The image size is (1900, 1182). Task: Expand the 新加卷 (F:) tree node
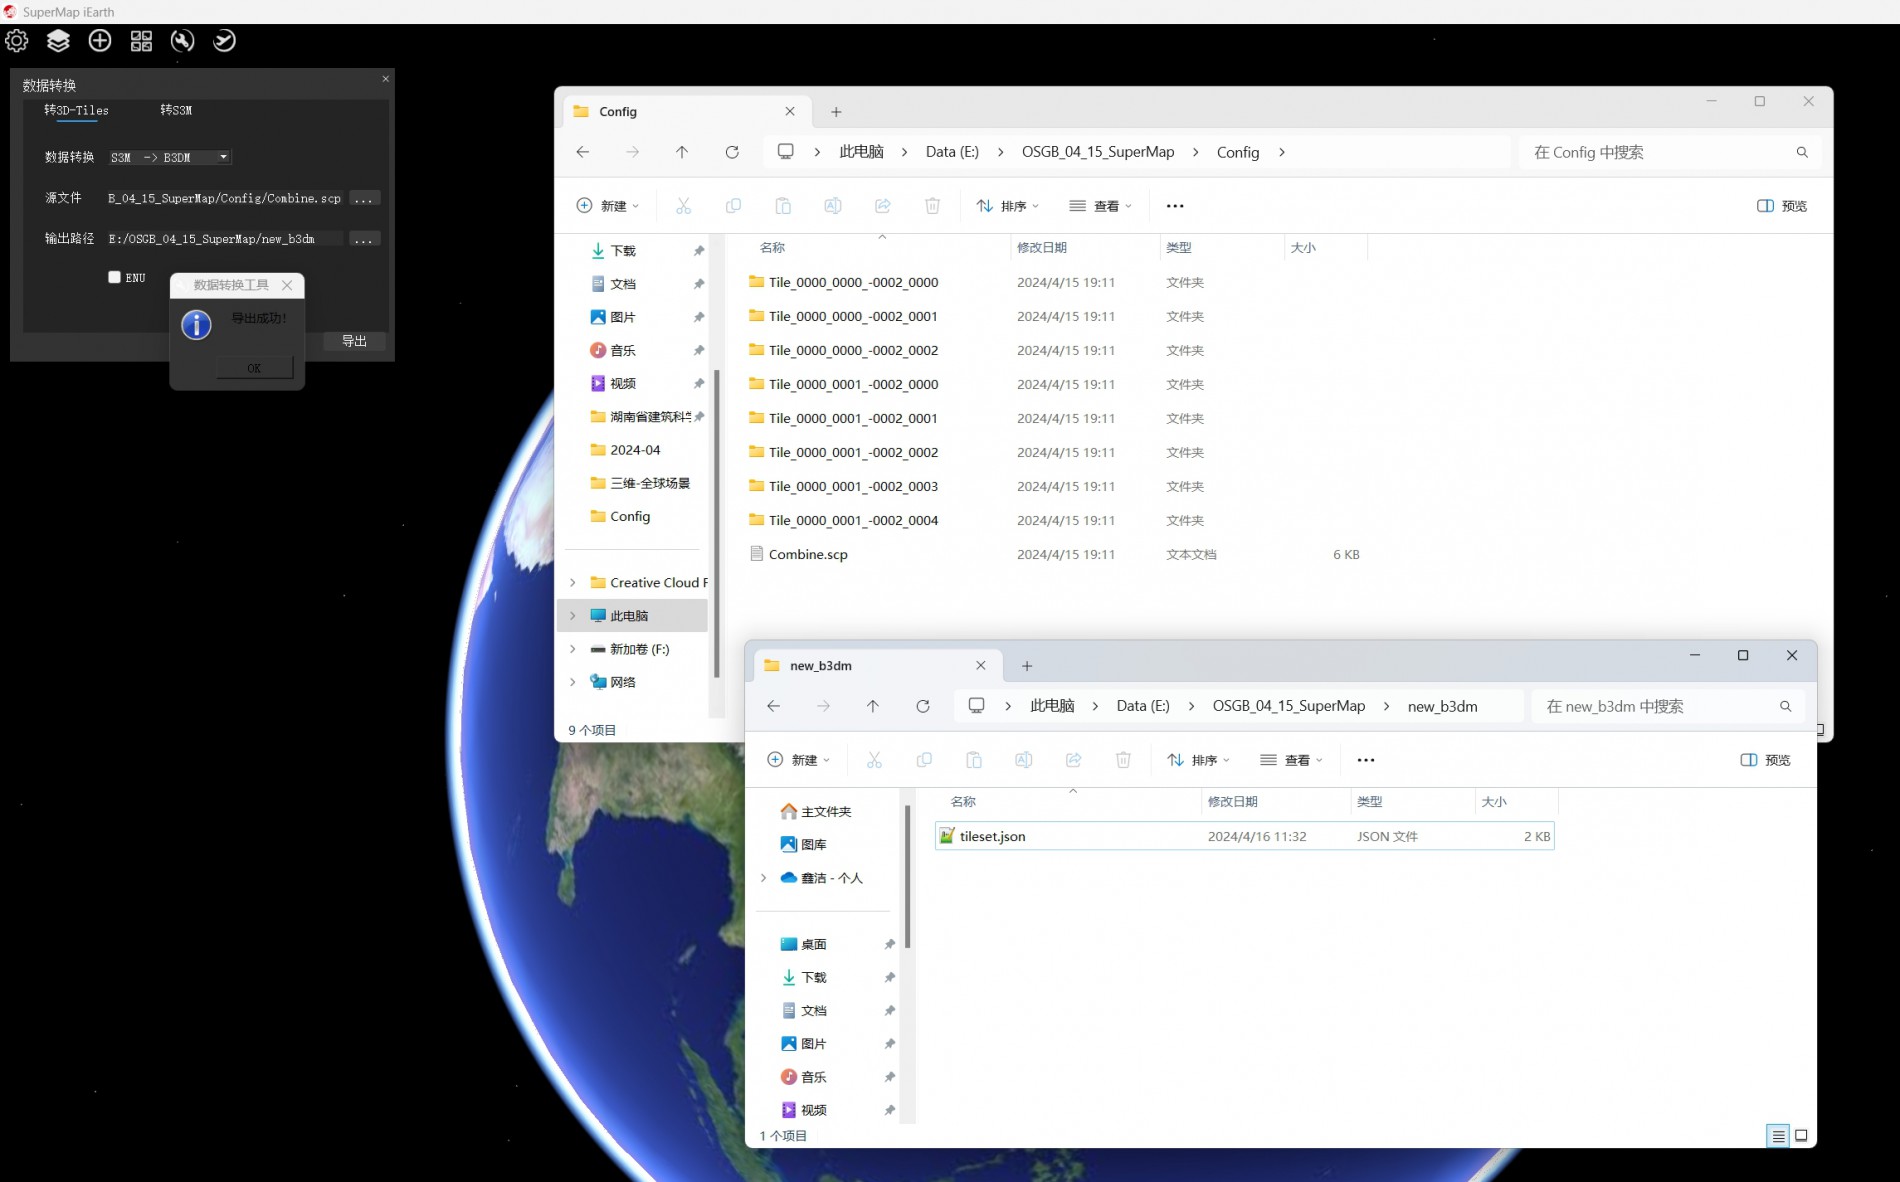(572, 649)
